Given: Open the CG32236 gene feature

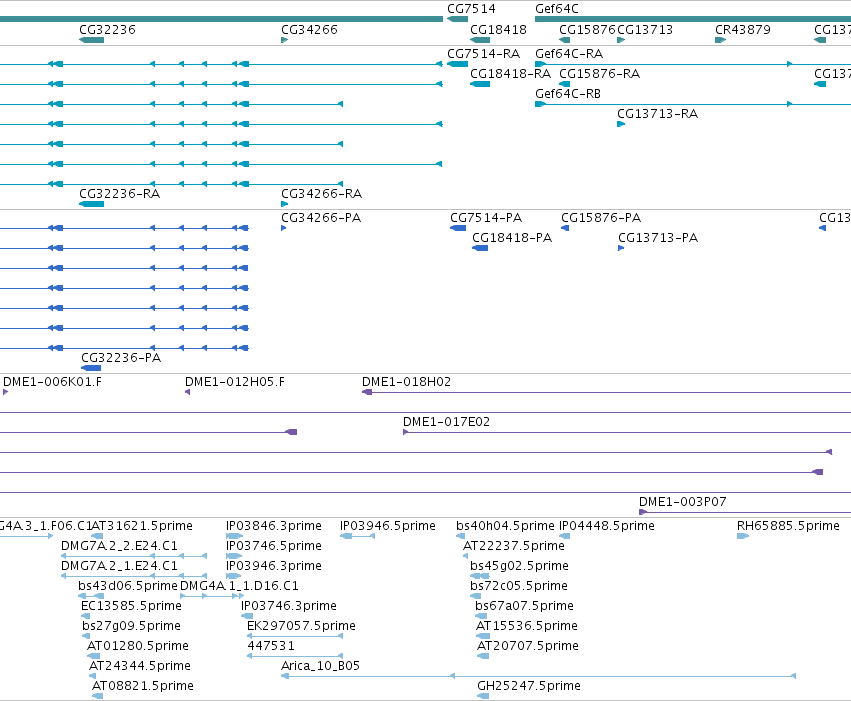Looking at the screenshot, I should 91,40.
